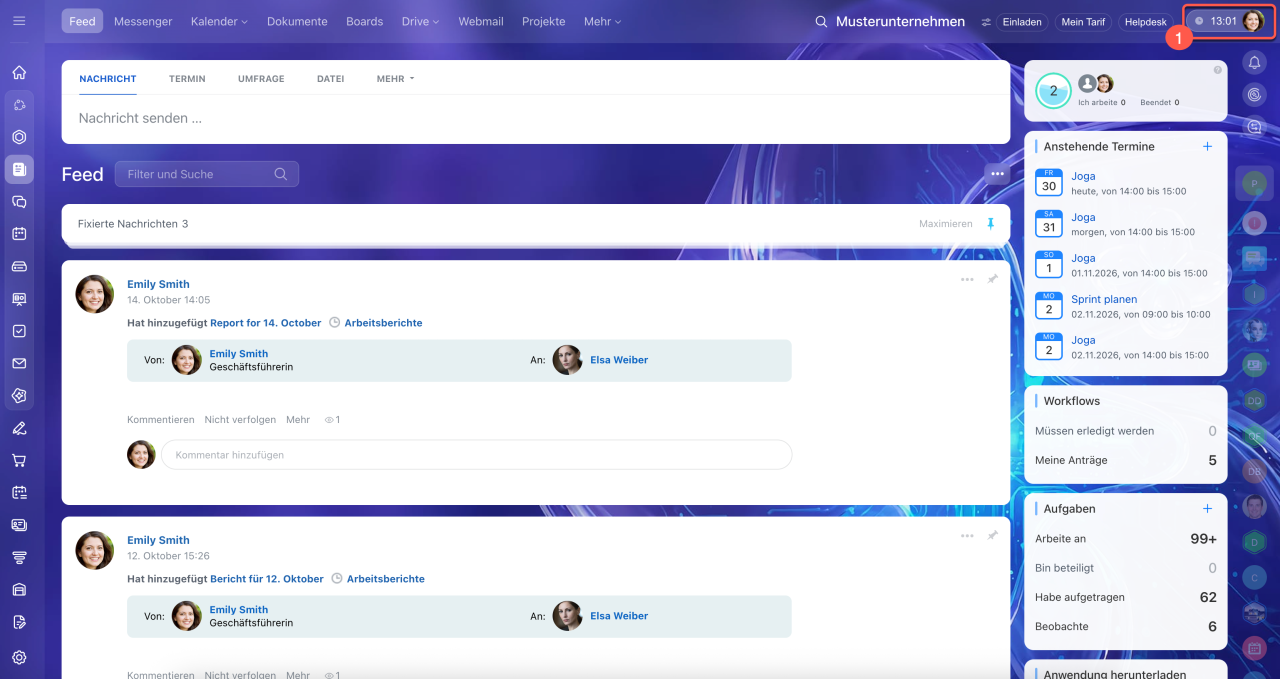Click Maximieren on Fixierte Nachrichten
This screenshot has height=679, width=1280.
tap(945, 224)
